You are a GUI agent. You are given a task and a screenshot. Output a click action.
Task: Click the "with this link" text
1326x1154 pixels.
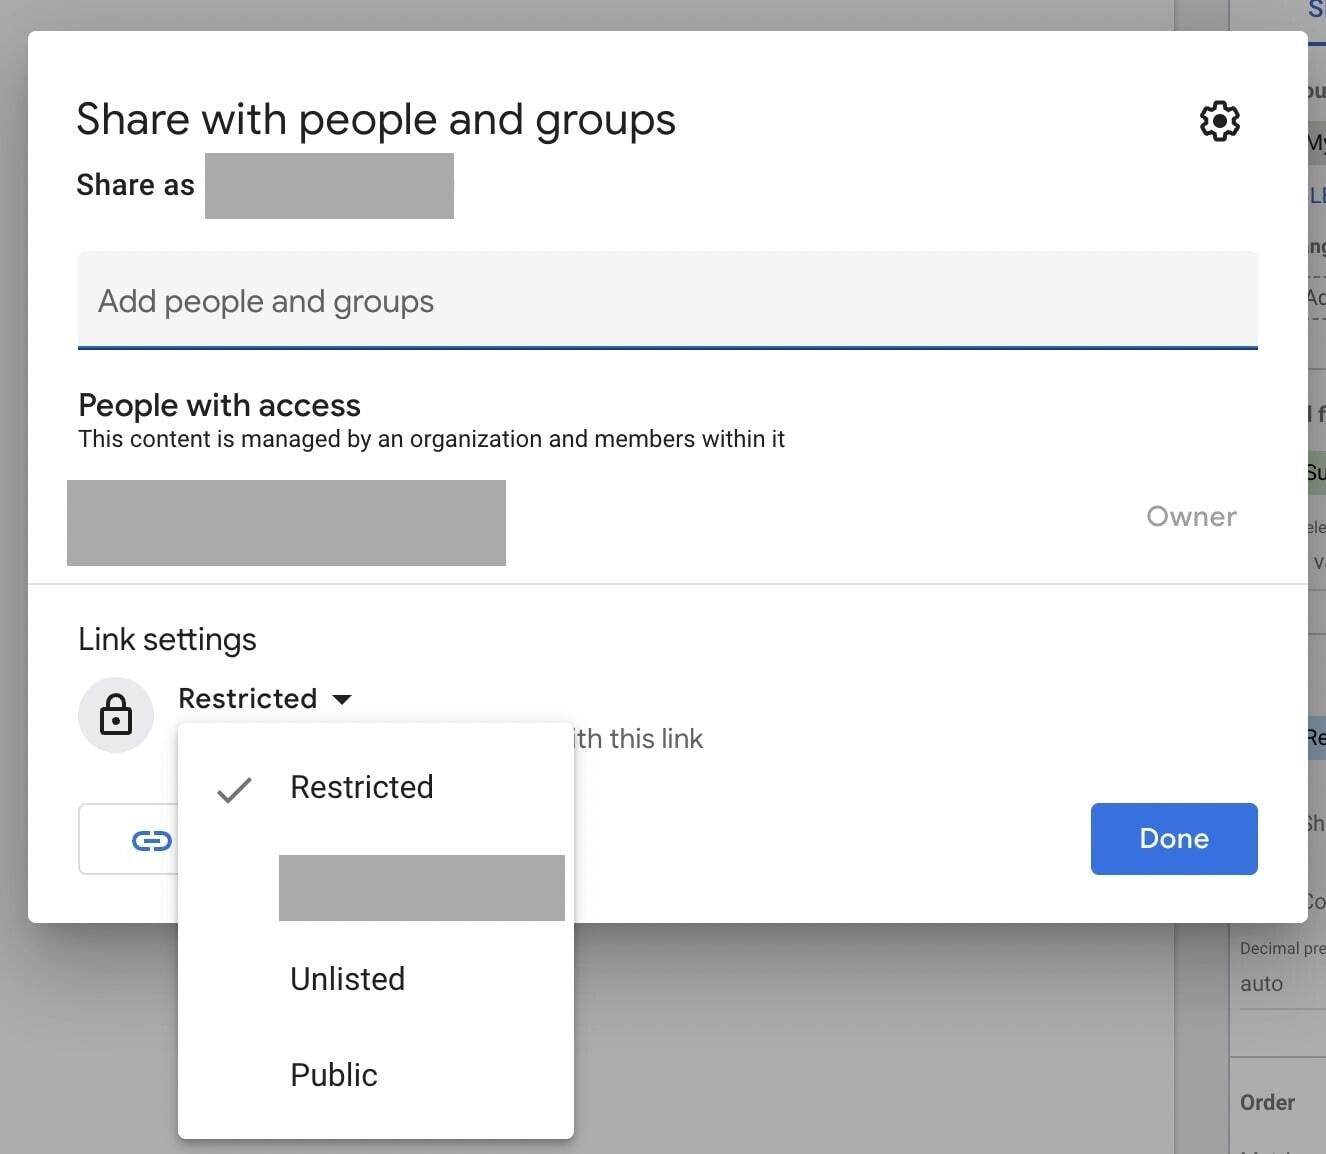pos(636,739)
